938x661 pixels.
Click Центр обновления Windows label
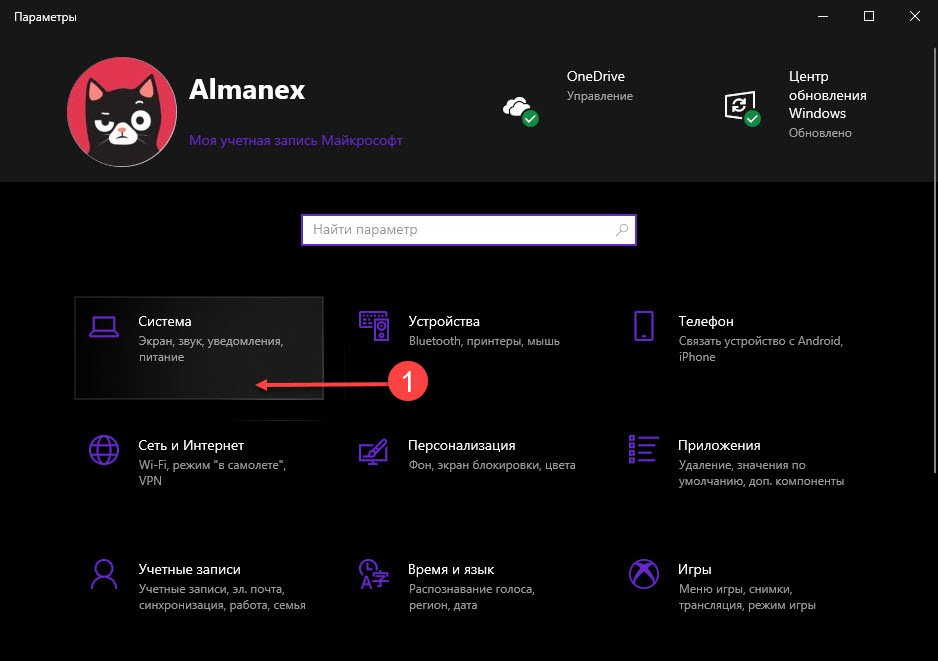point(827,95)
